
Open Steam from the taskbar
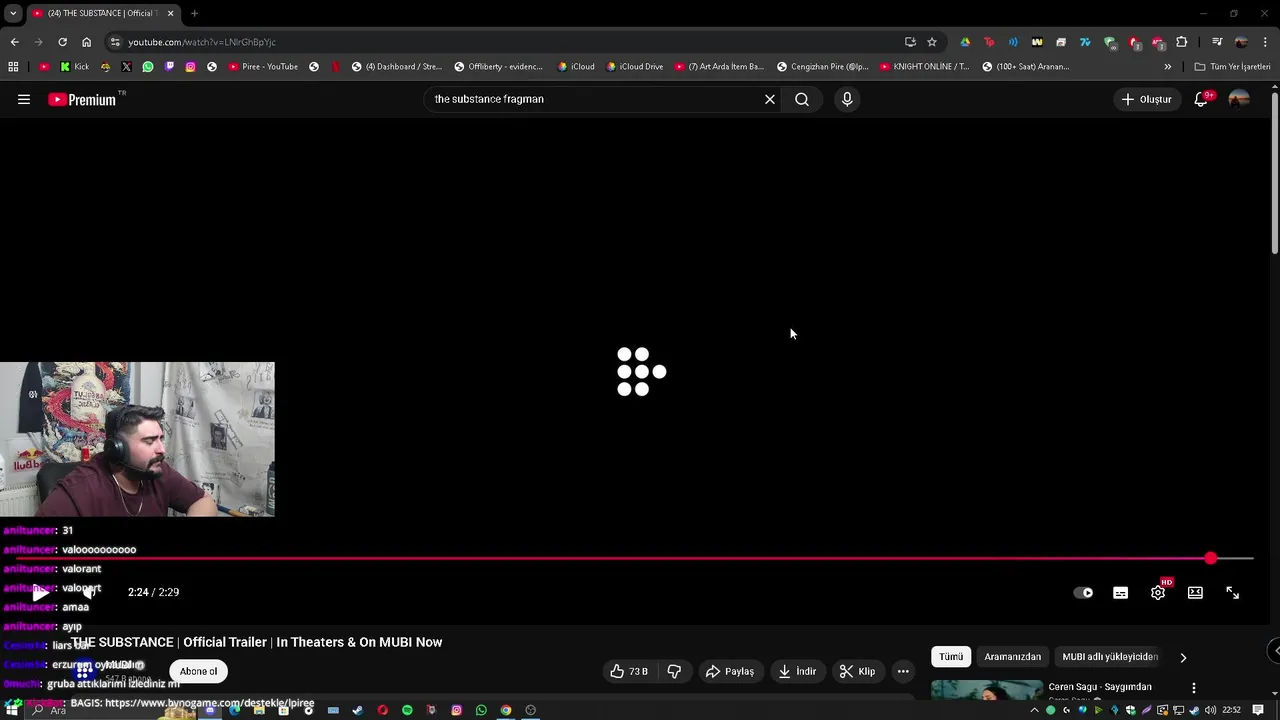click(x=358, y=710)
